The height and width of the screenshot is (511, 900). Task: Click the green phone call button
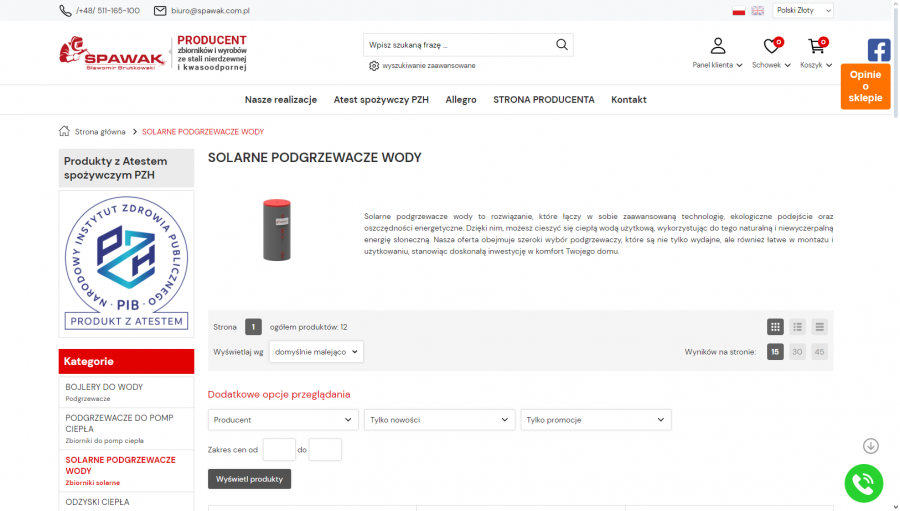863,483
